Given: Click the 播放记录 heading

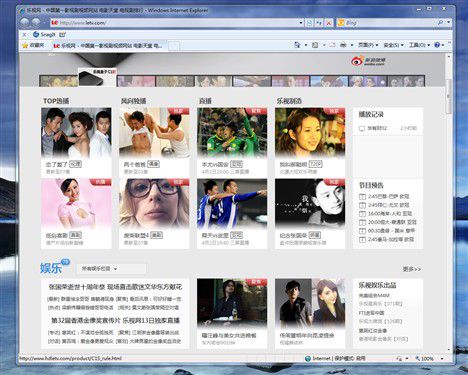Looking at the screenshot, I should pyautogui.click(x=371, y=114).
